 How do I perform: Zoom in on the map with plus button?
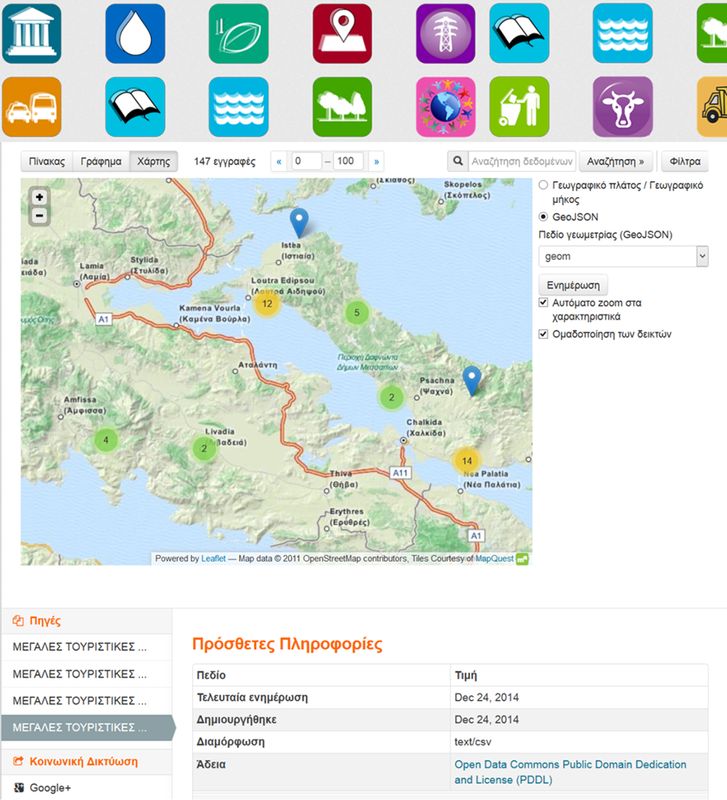40,197
